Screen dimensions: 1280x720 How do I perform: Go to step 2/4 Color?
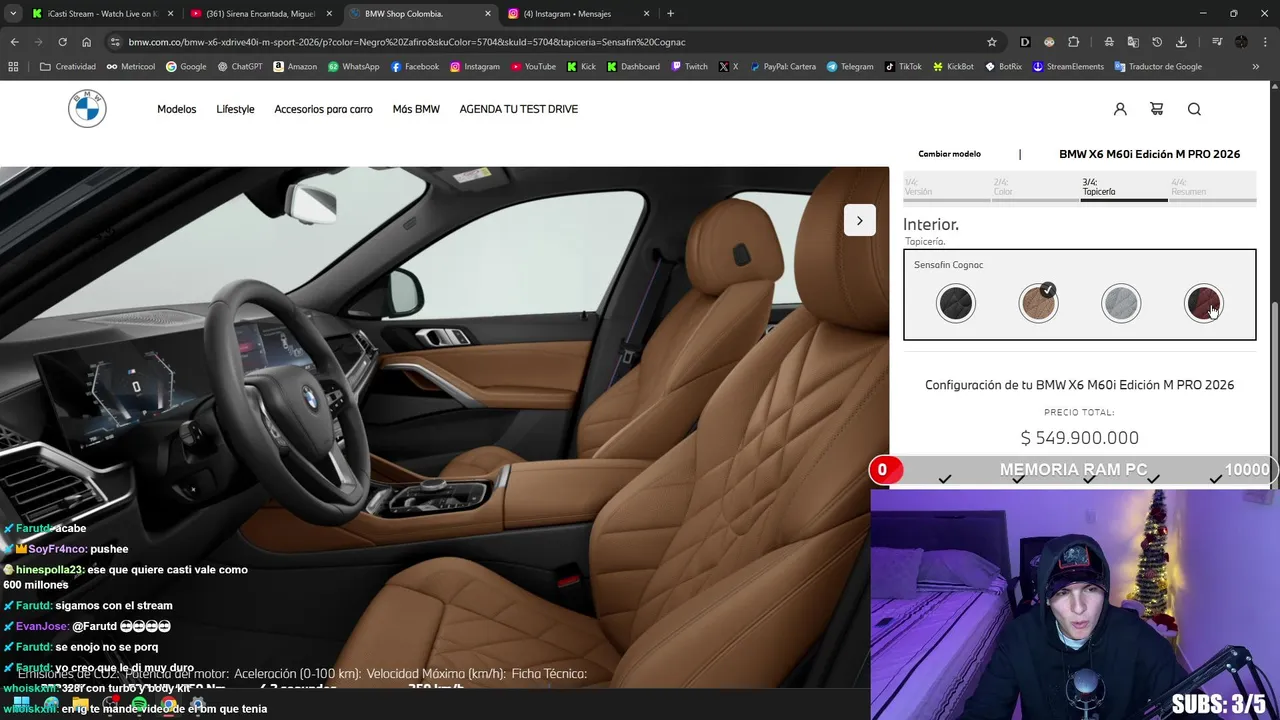[1035, 187]
